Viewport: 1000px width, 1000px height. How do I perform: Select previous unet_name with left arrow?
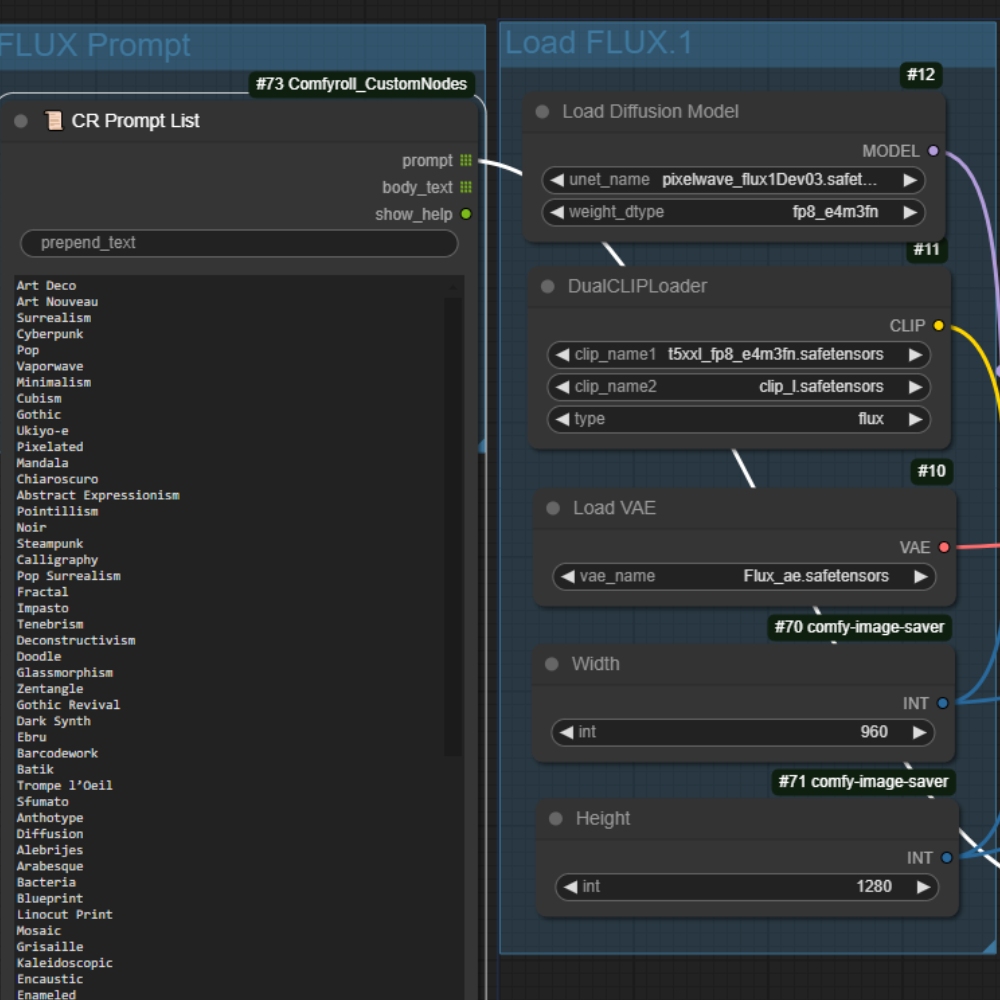point(556,180)
